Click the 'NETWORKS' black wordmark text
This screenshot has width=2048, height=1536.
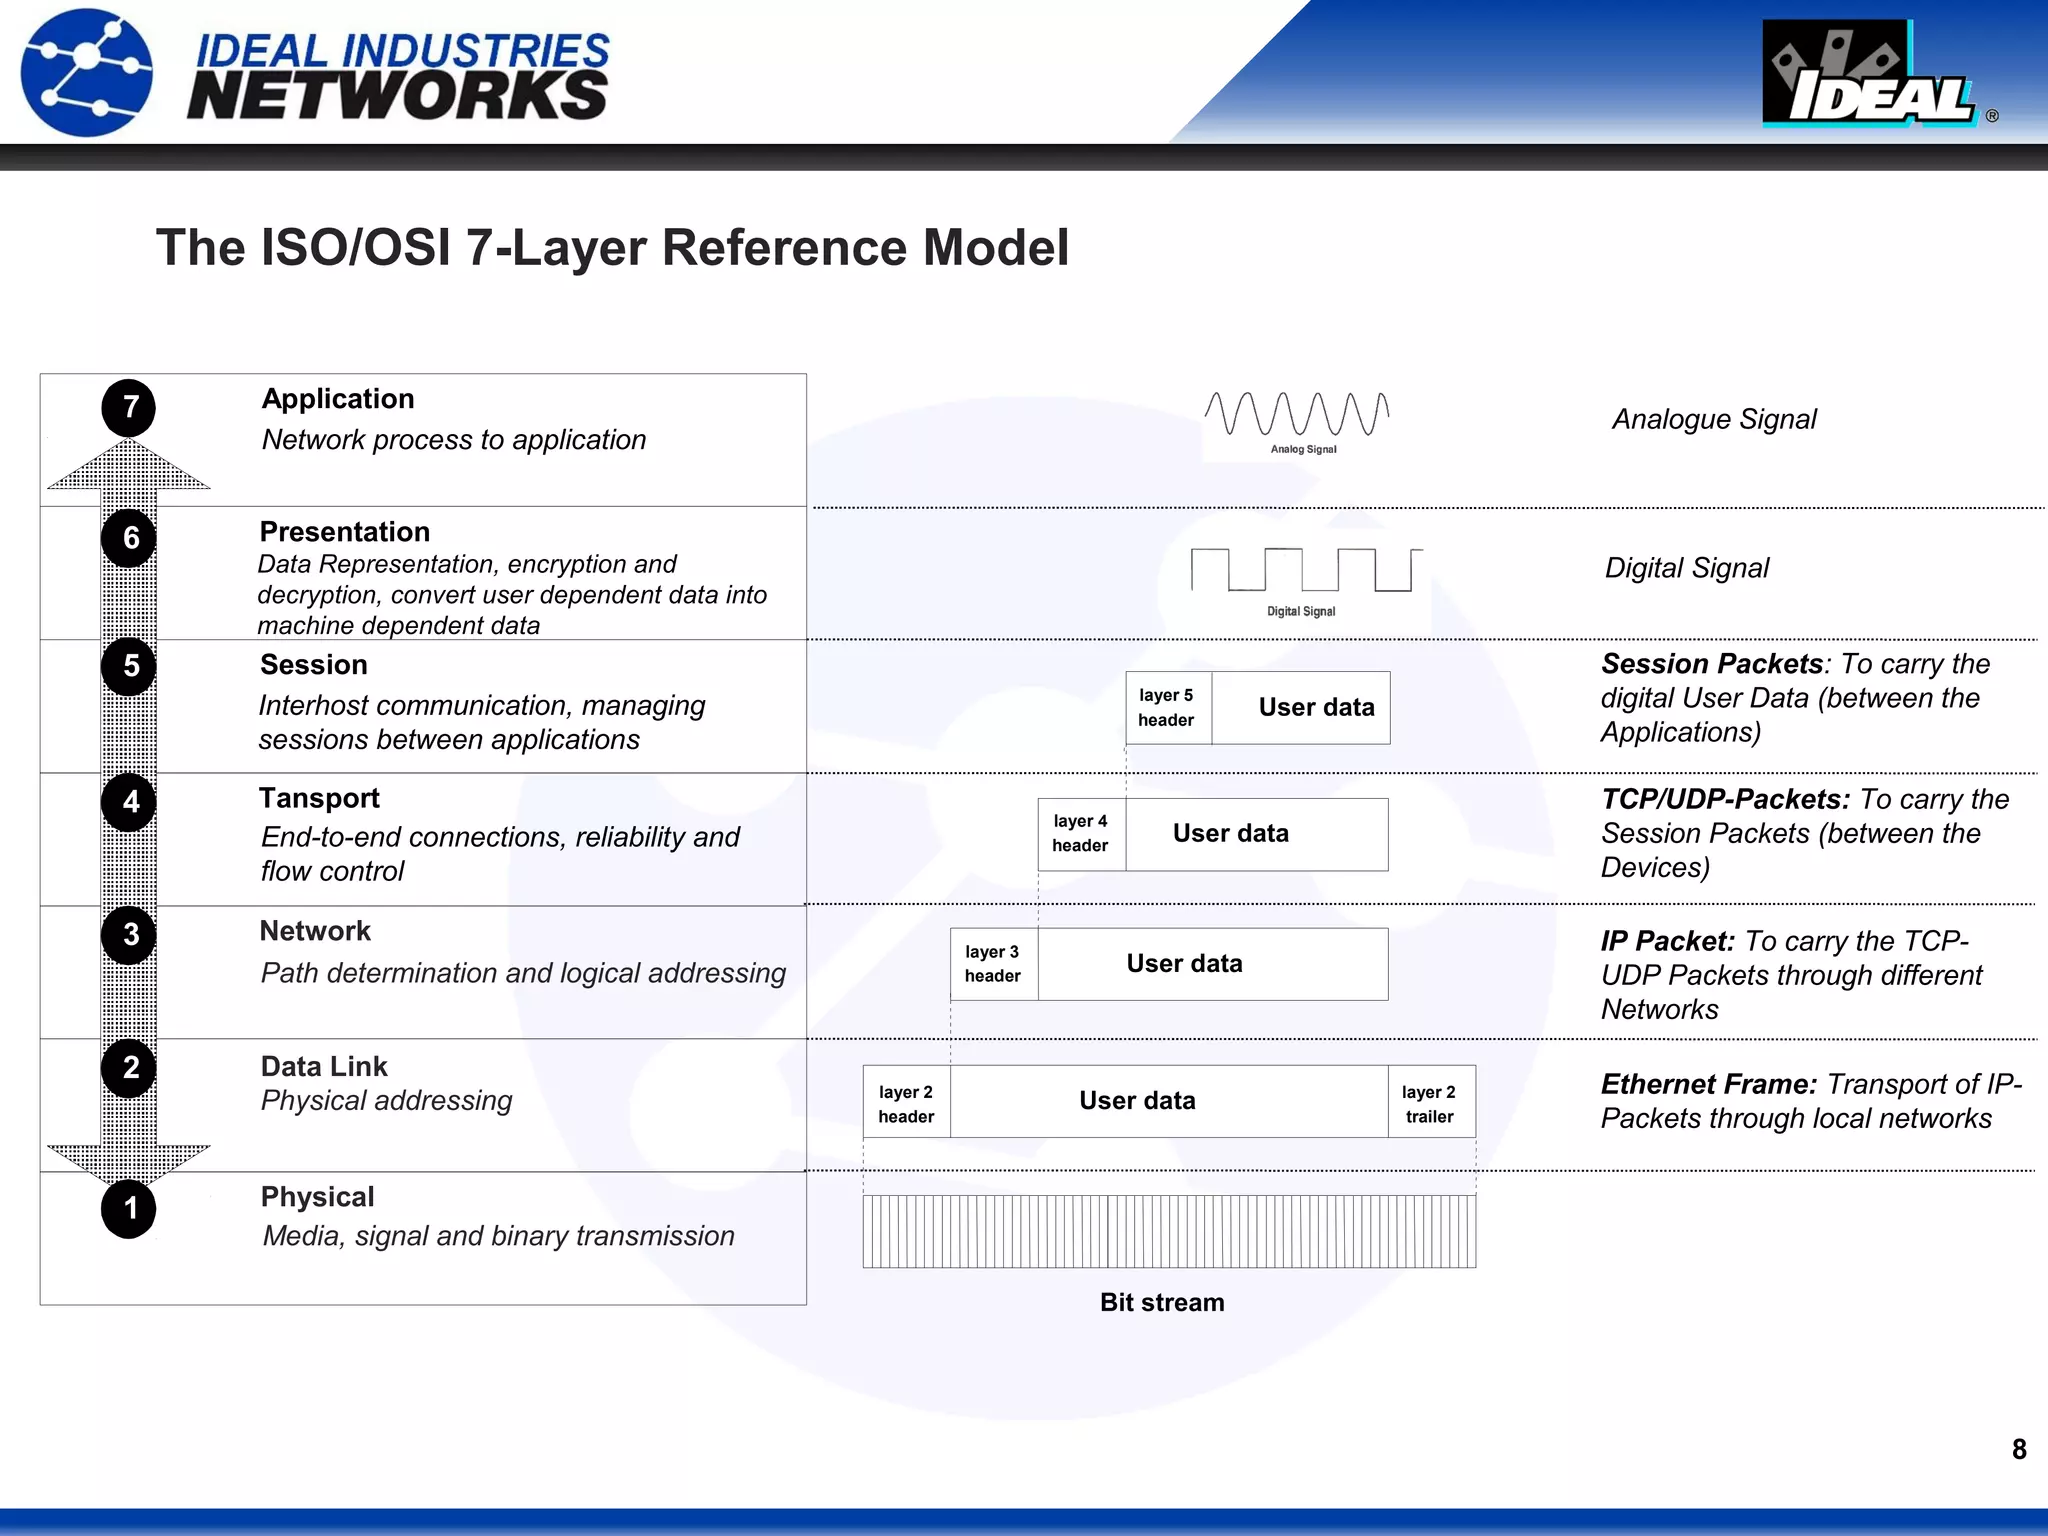[x=397, y=96]
